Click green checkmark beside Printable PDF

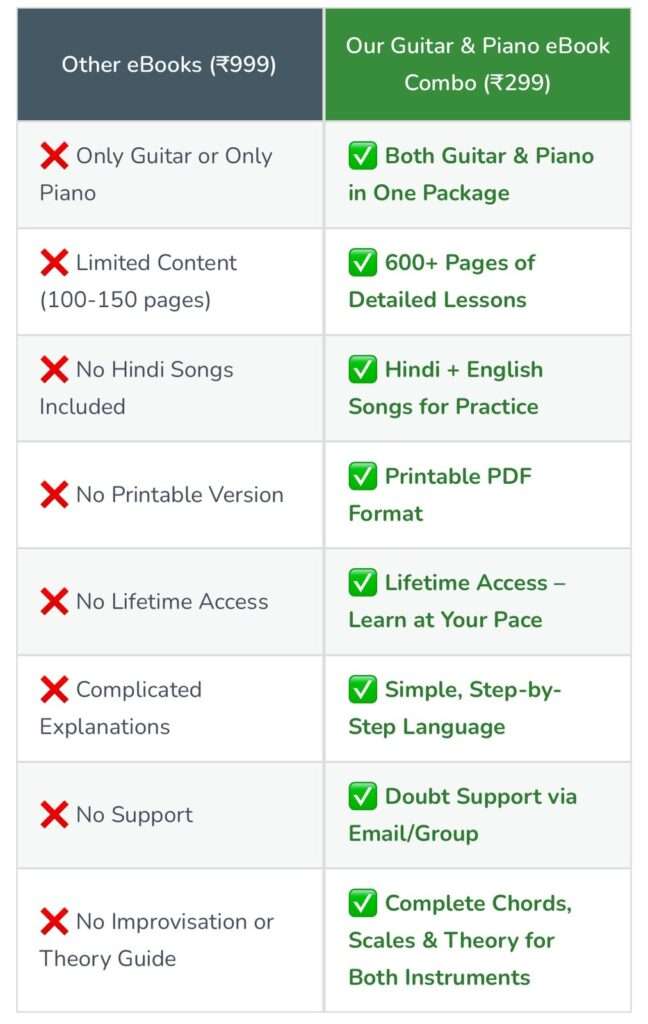(x=362, y=476)
